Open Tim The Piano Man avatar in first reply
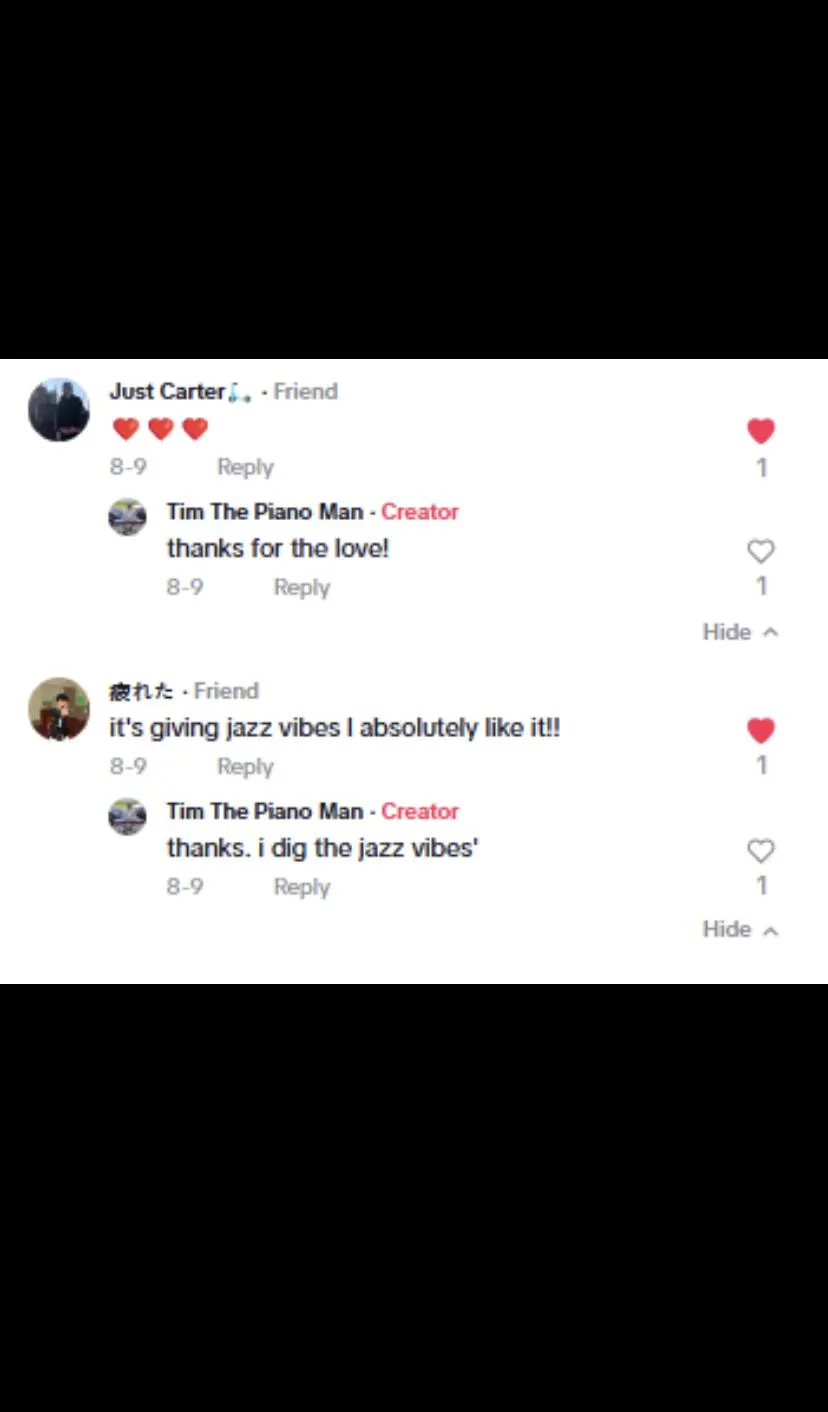The height and width of the screenshot is (1412, 828). click(x=127, y=517)
